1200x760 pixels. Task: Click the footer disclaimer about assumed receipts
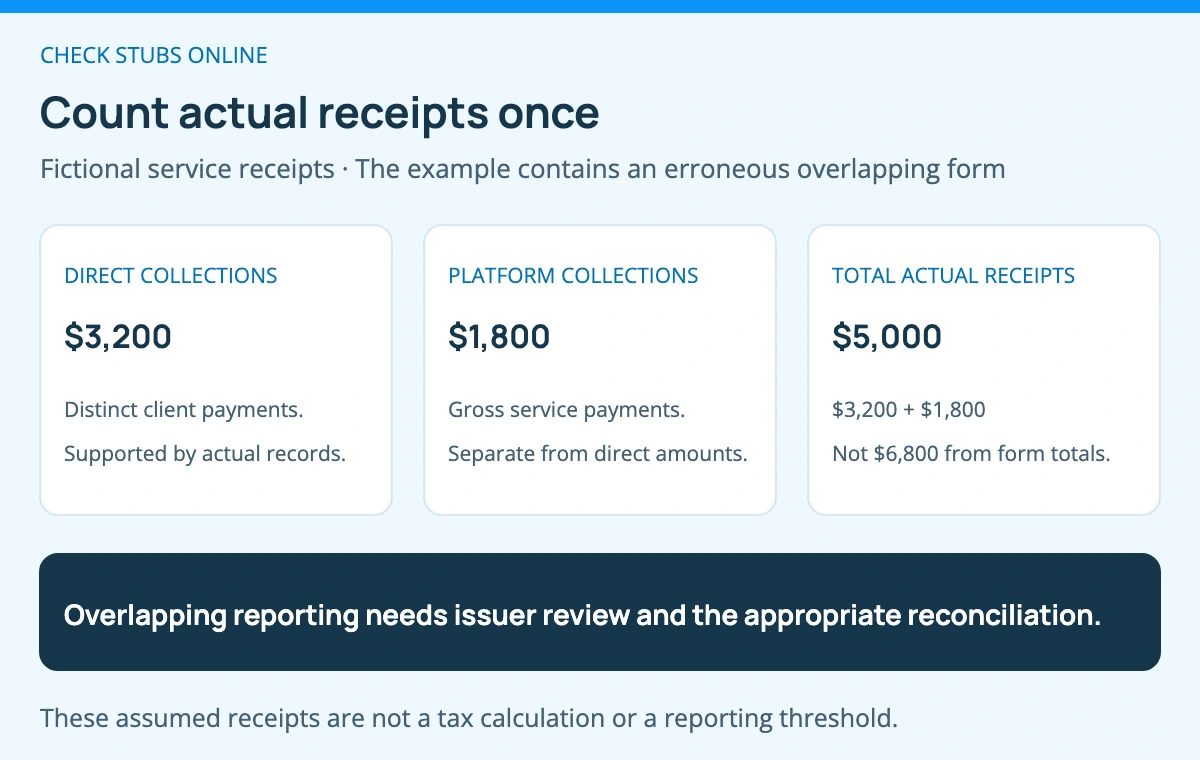tap(469, 719)
